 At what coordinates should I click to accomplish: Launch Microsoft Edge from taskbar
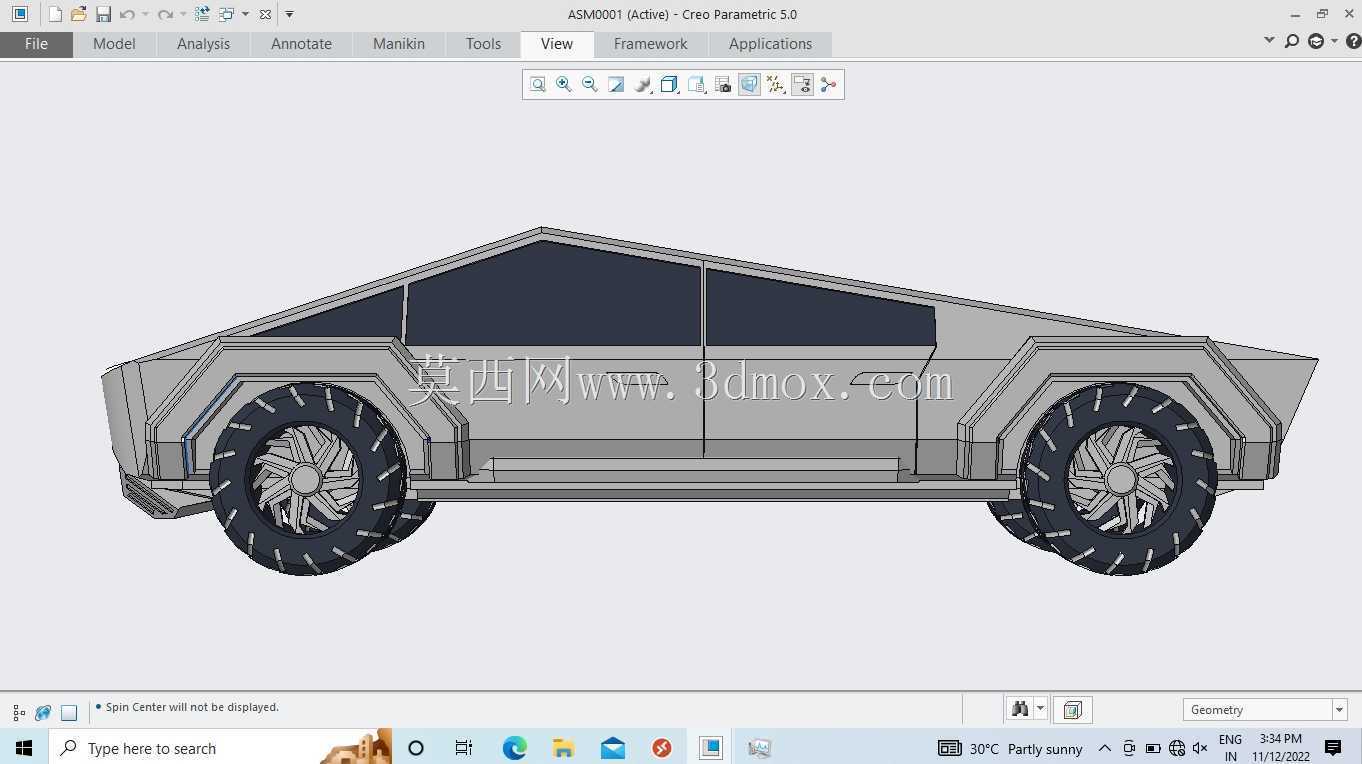click(x=514, y=748)
